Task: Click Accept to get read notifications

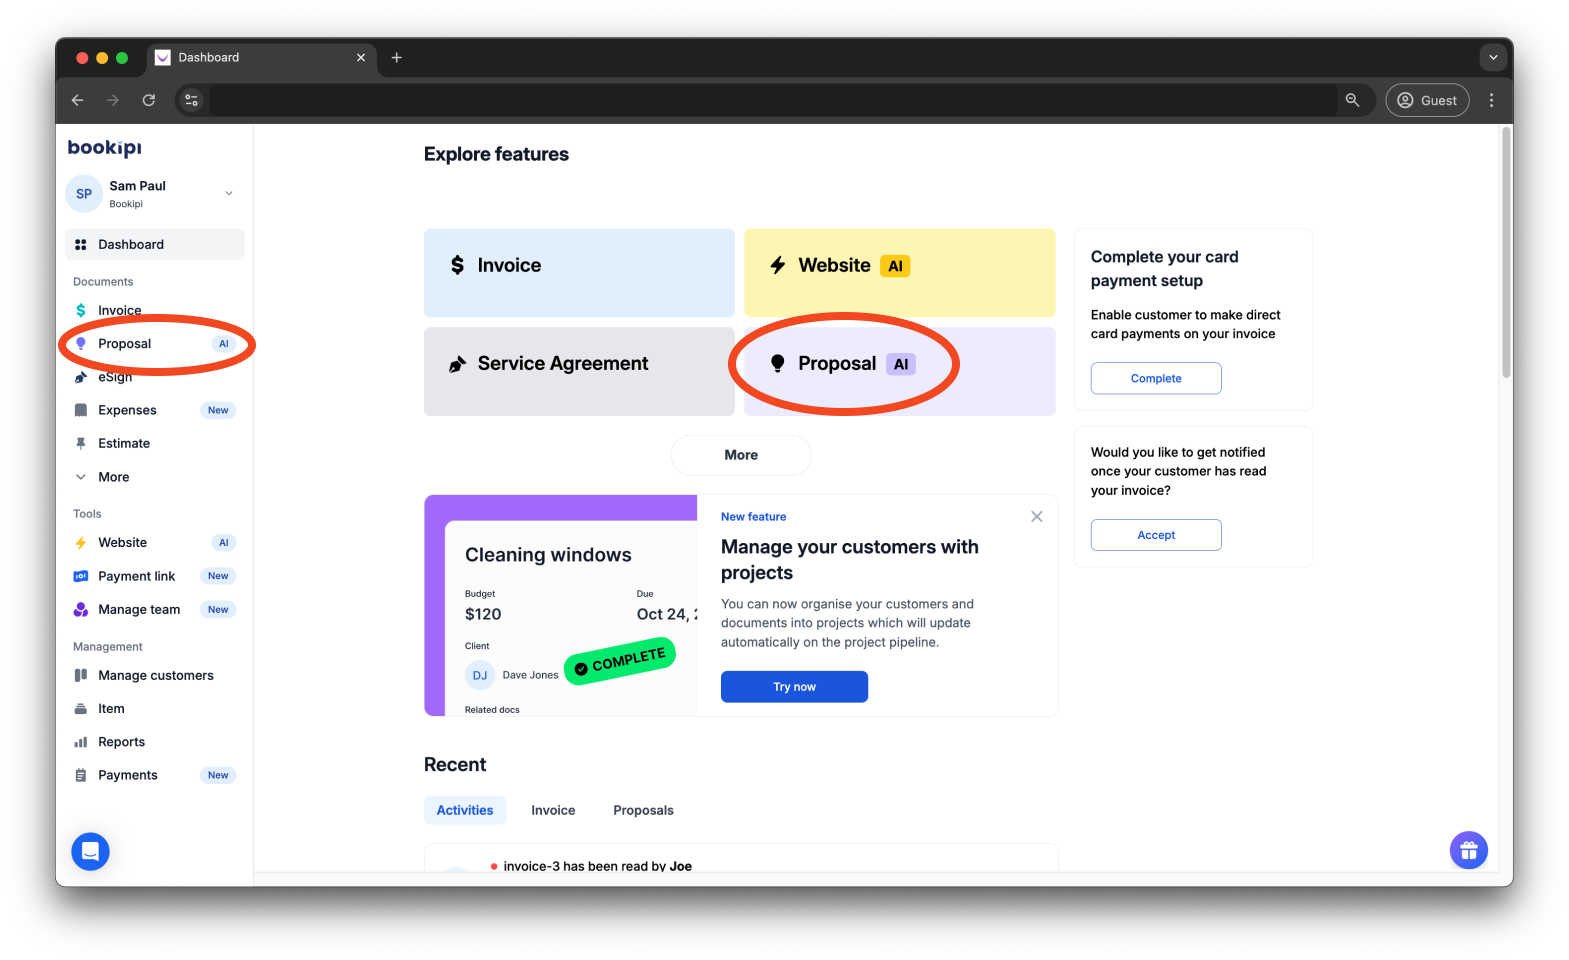Action: pos(1156,535)
